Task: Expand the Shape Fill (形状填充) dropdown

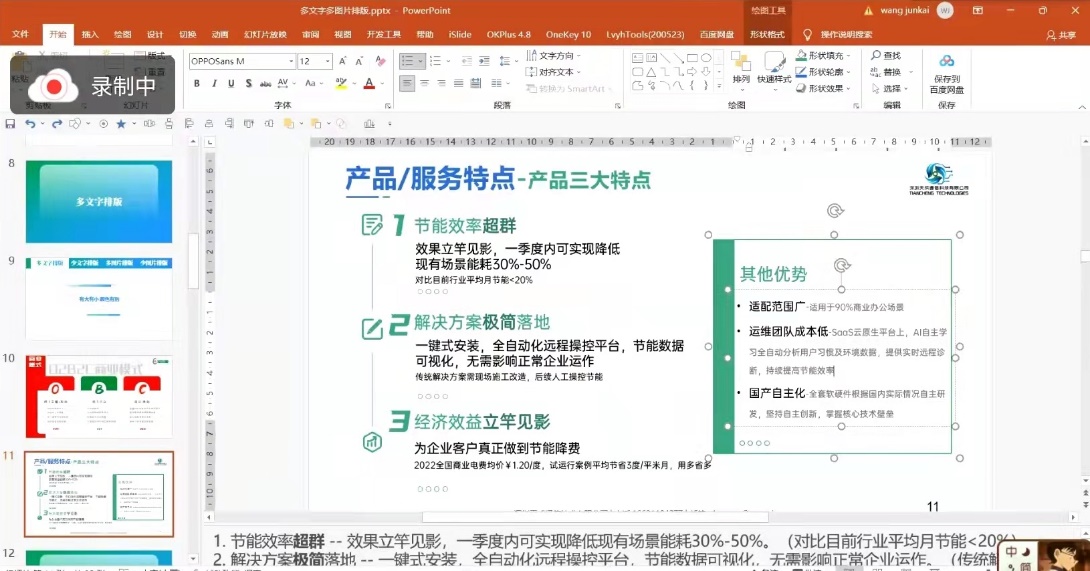Action: (x=850, y=56)
